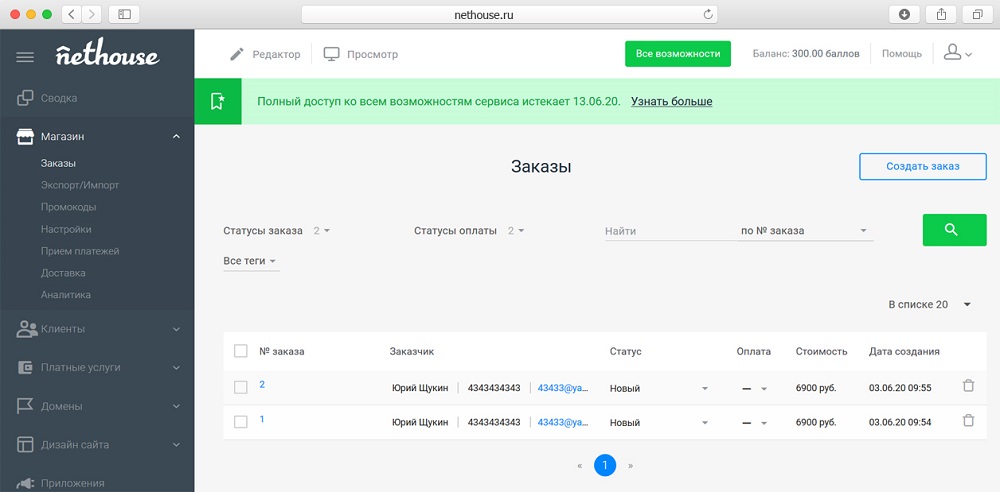This screenshot has width=1000, height=492.
Task: Open the Все теги dropdown
Action: [251, 262]
